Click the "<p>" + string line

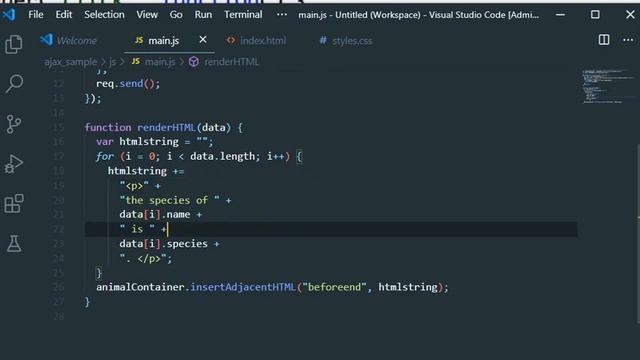pyautogui.click(x=140, y=186)
